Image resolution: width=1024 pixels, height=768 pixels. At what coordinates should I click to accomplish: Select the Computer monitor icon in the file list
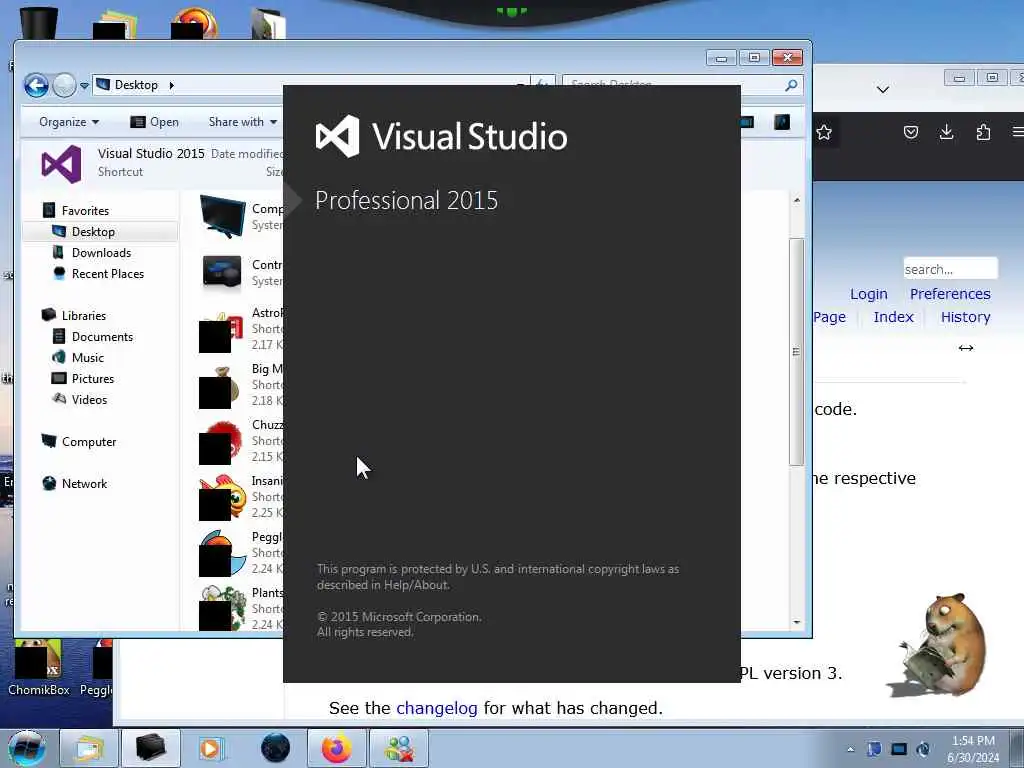tap(223, 216)
